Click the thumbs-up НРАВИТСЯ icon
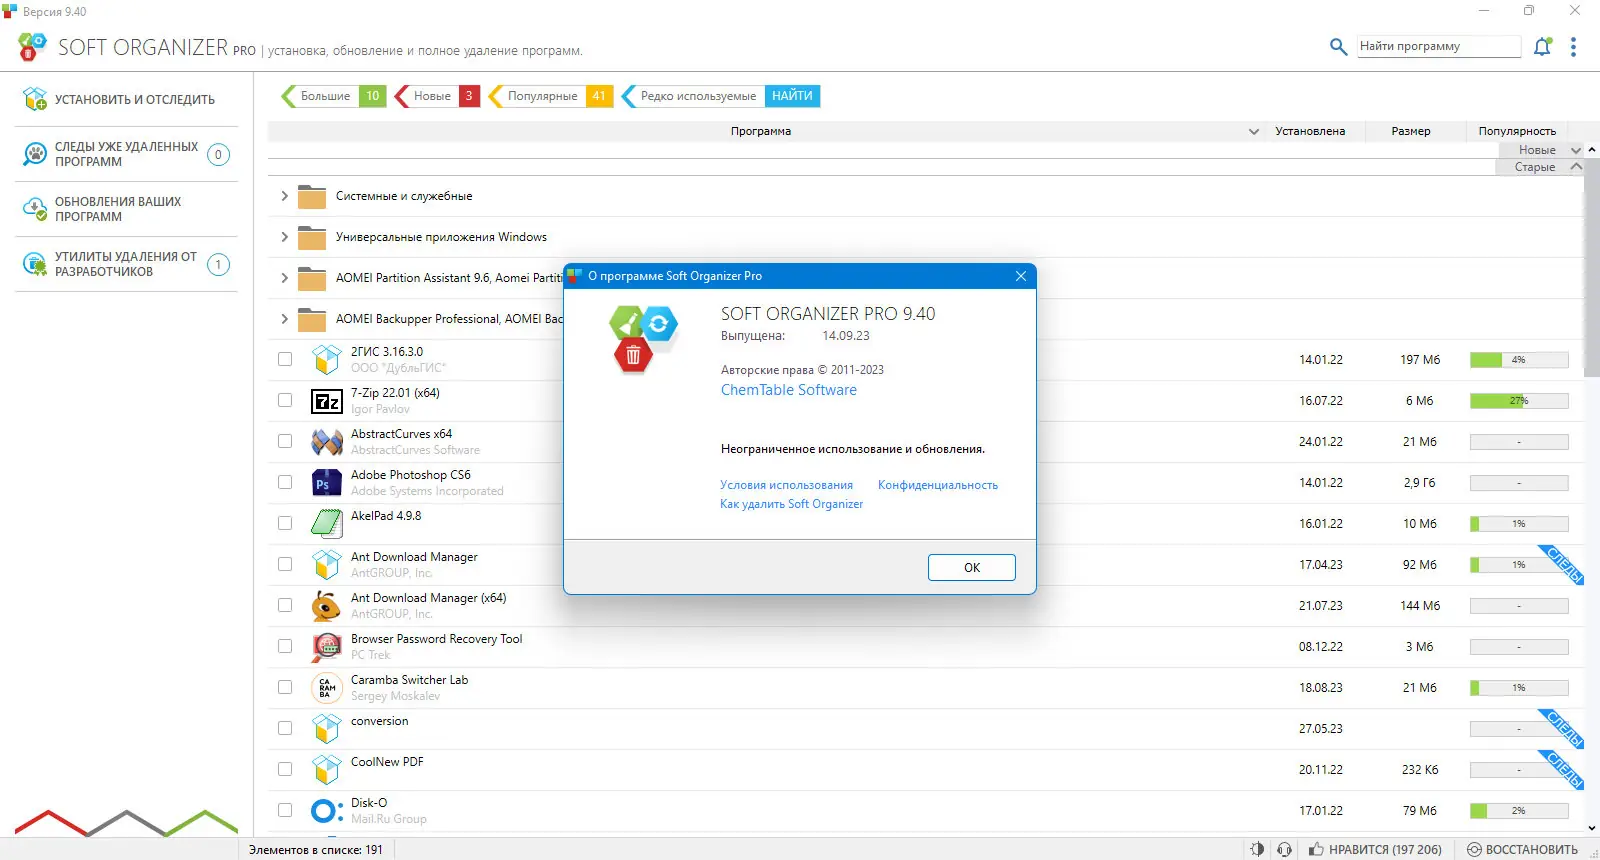The height and width of the screenshot is (860, 1600). click(1316, 849)
